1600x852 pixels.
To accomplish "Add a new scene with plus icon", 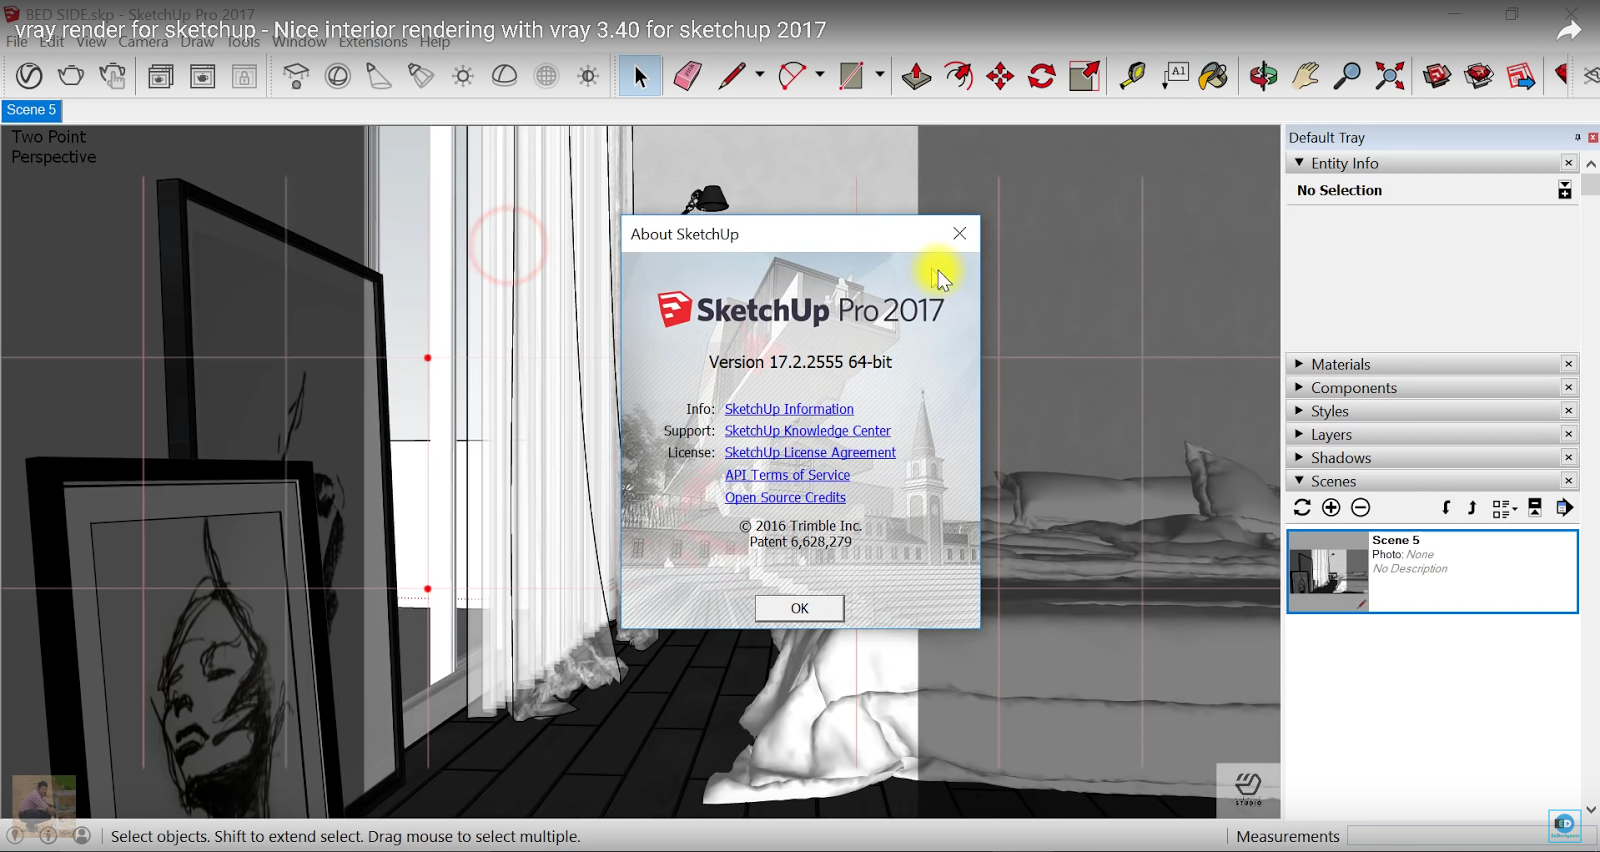I will (1331, 508).
